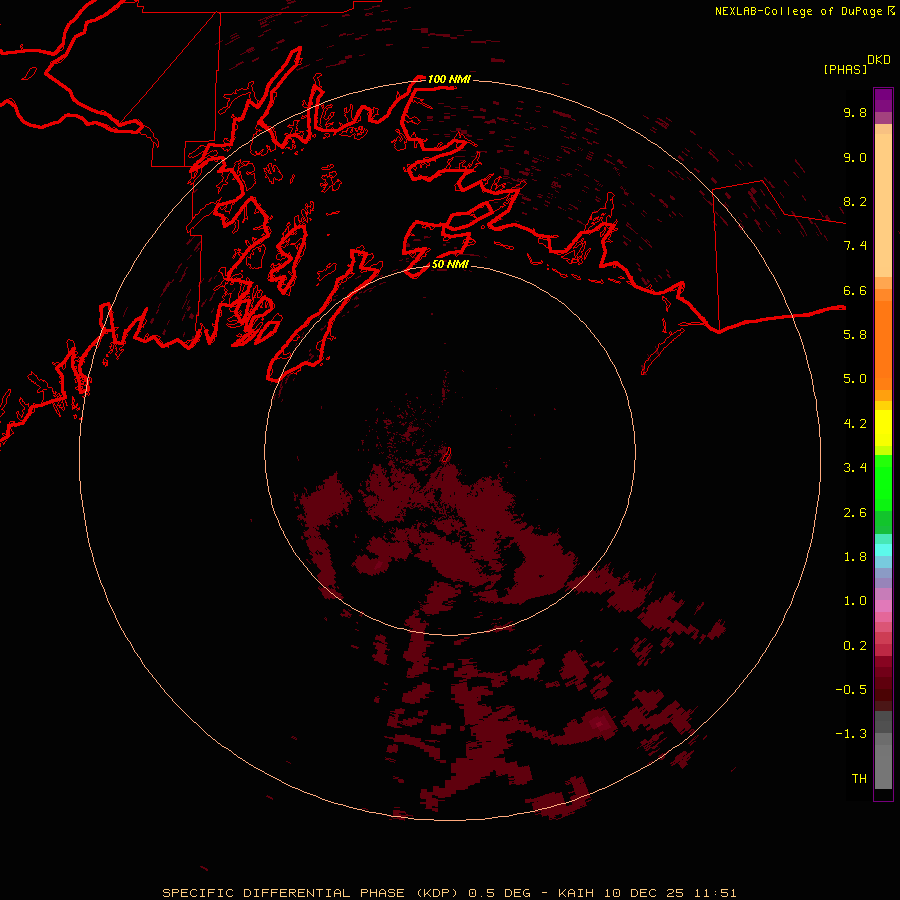Click the 5.8 value on the color scale
The width and height of the screenshot is (900, 900).
coord(855,335)
